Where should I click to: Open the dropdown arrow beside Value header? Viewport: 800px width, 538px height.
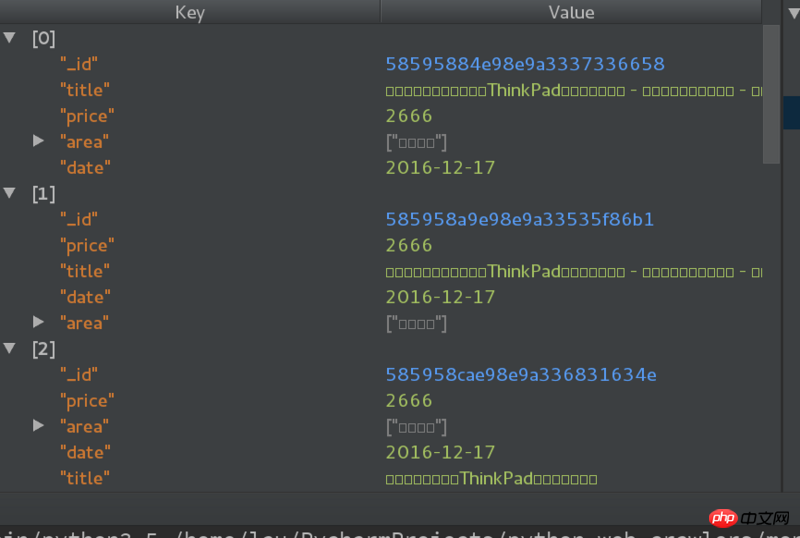click(x=793, y=13)
